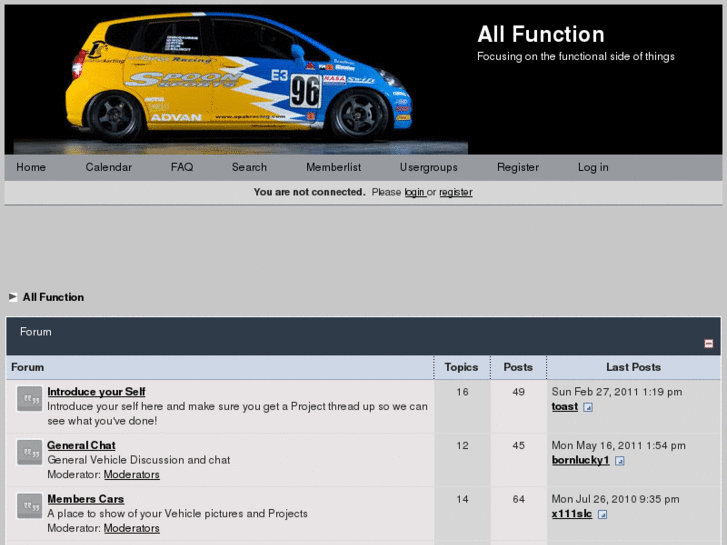Click the arrow icon beside All Function breadcrumb

coord(13,297)
